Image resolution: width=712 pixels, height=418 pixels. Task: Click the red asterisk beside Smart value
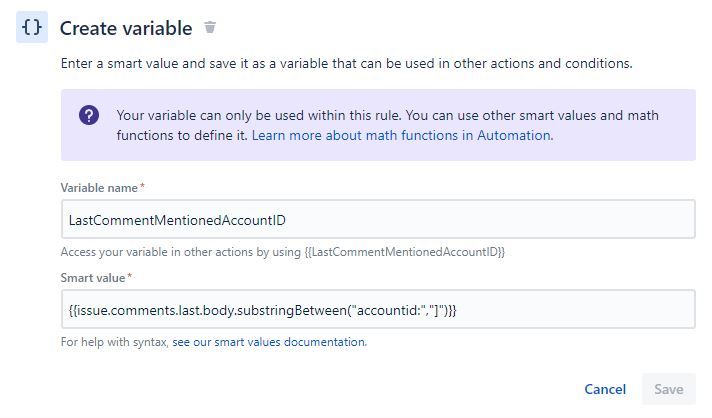pos(129,276)
